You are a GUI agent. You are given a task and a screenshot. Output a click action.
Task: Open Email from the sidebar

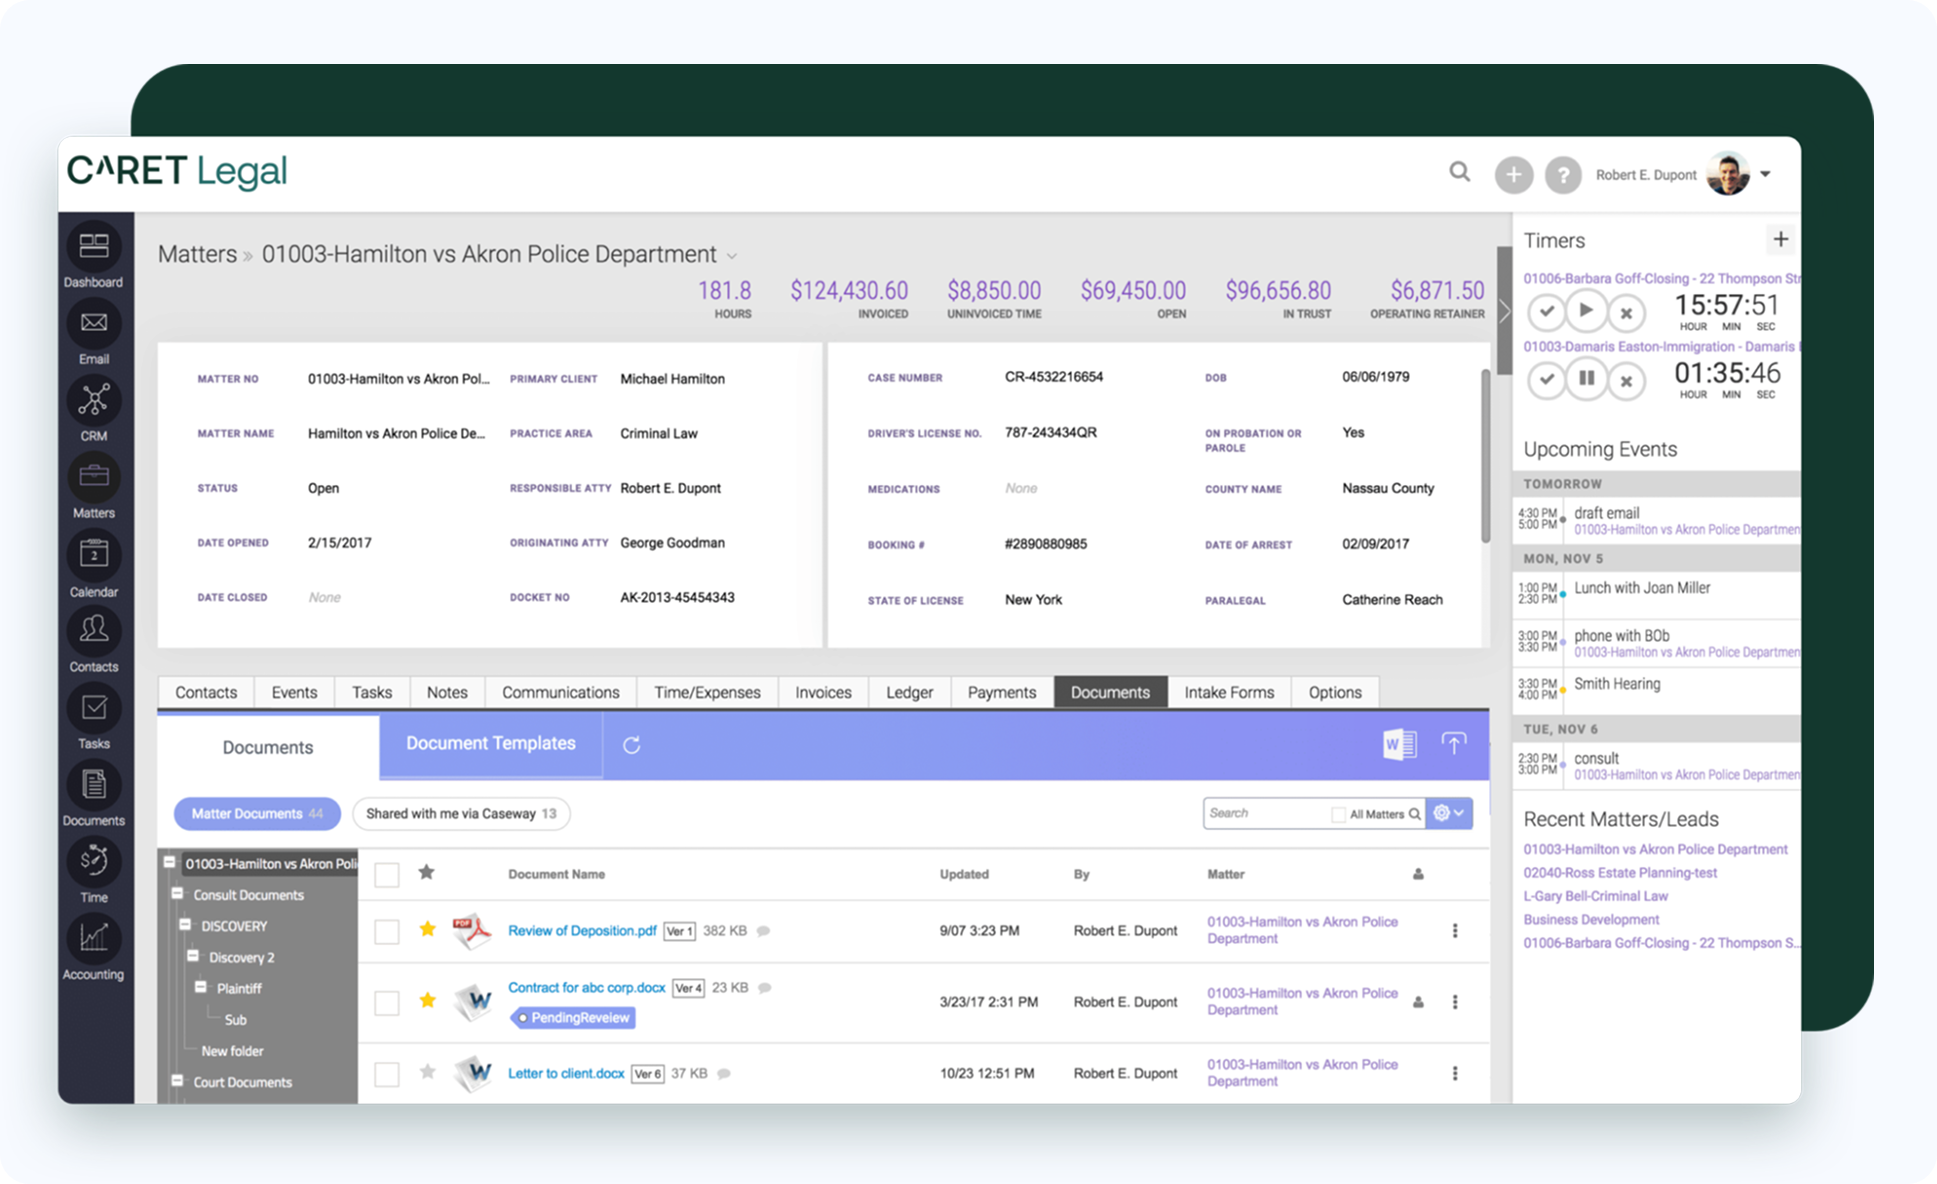point(94,323)
